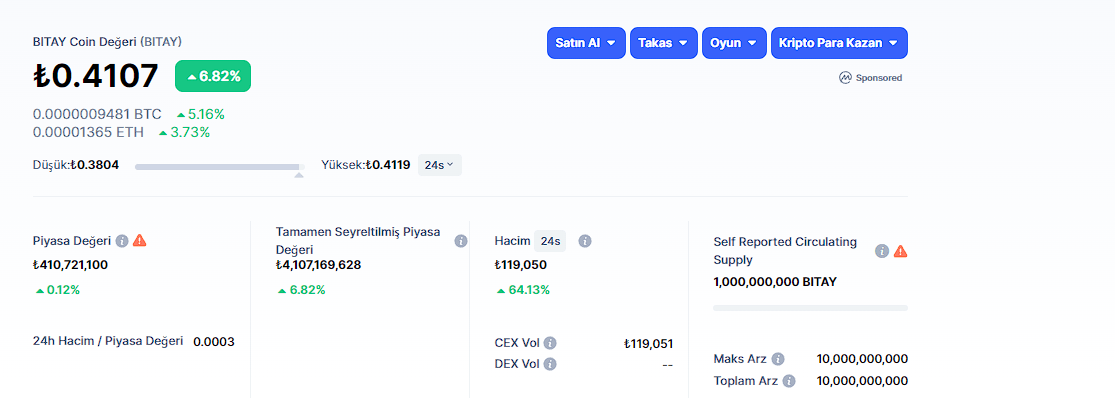This screenshot has width=1115, height=414.
Task: Show Maks Arz info icon
Action: pos(778,359)
